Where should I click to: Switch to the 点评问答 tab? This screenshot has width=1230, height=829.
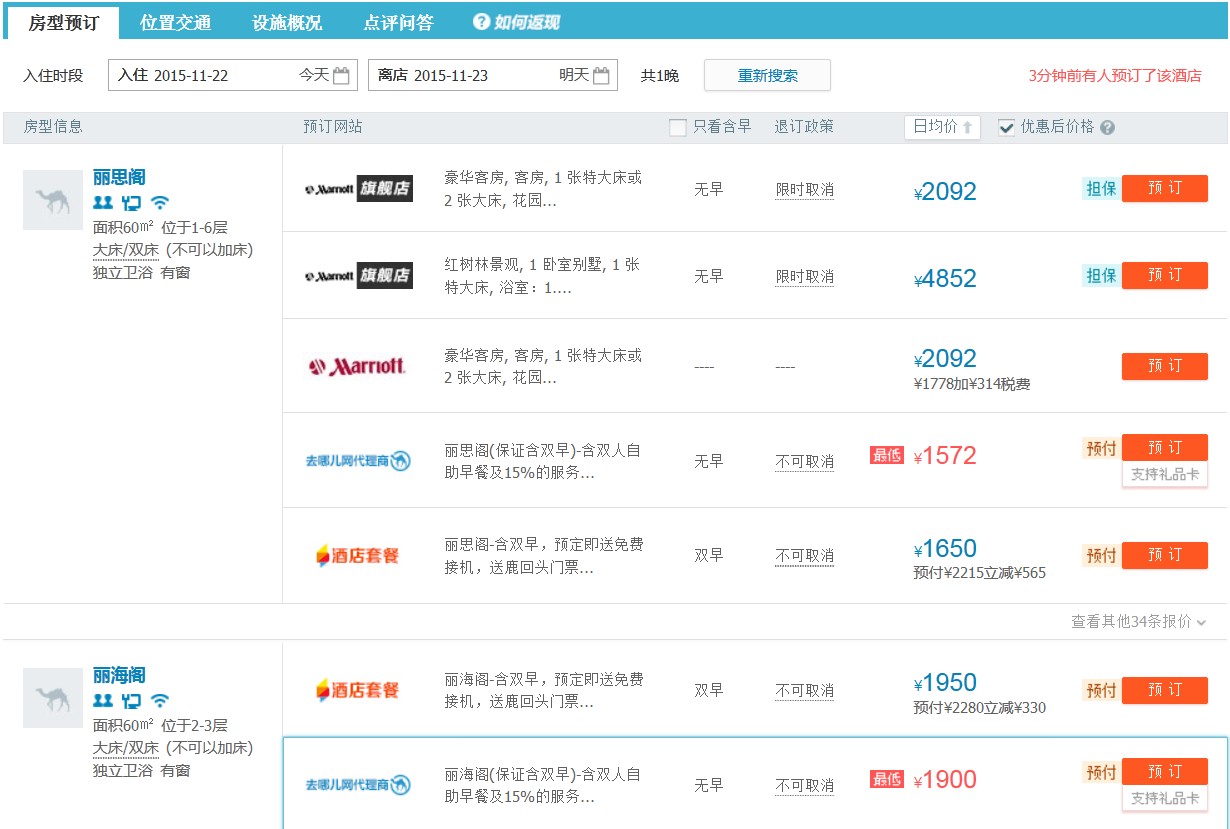[x=398, y=22]
